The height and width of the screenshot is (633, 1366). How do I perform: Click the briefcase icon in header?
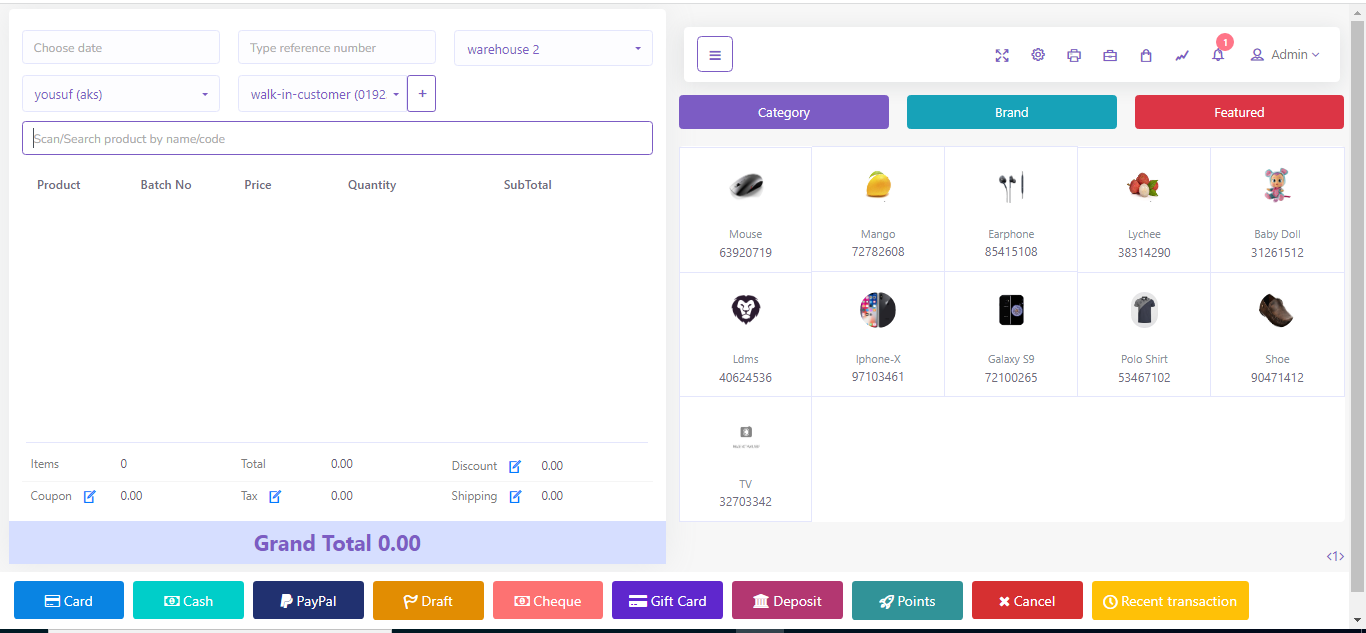click(1110, 55)
